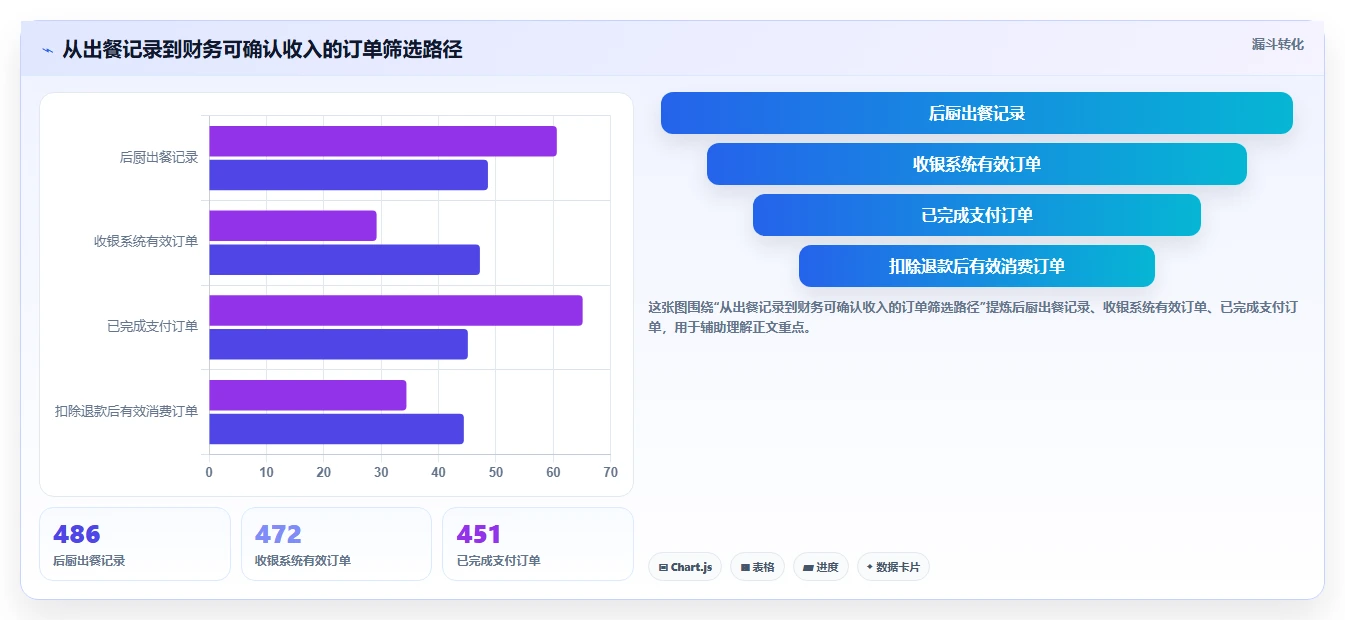Click the chart axis label 扣除退款后有效消费订单
Viewport: 1345px width, 620px height.
pyautogui.click(x=127, y=411)
